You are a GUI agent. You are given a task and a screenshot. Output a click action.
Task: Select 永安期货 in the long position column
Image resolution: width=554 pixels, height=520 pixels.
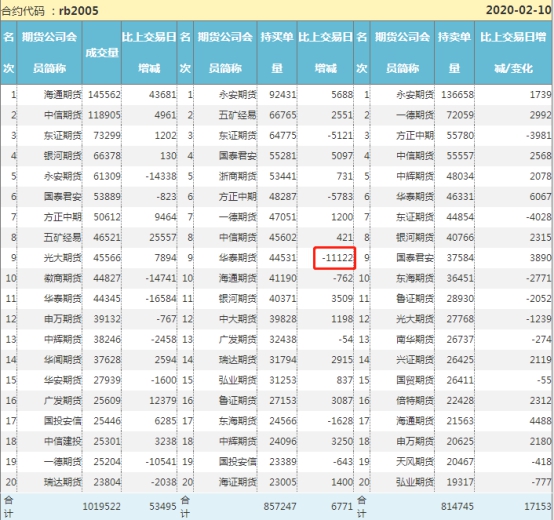[x=238, y=95]
